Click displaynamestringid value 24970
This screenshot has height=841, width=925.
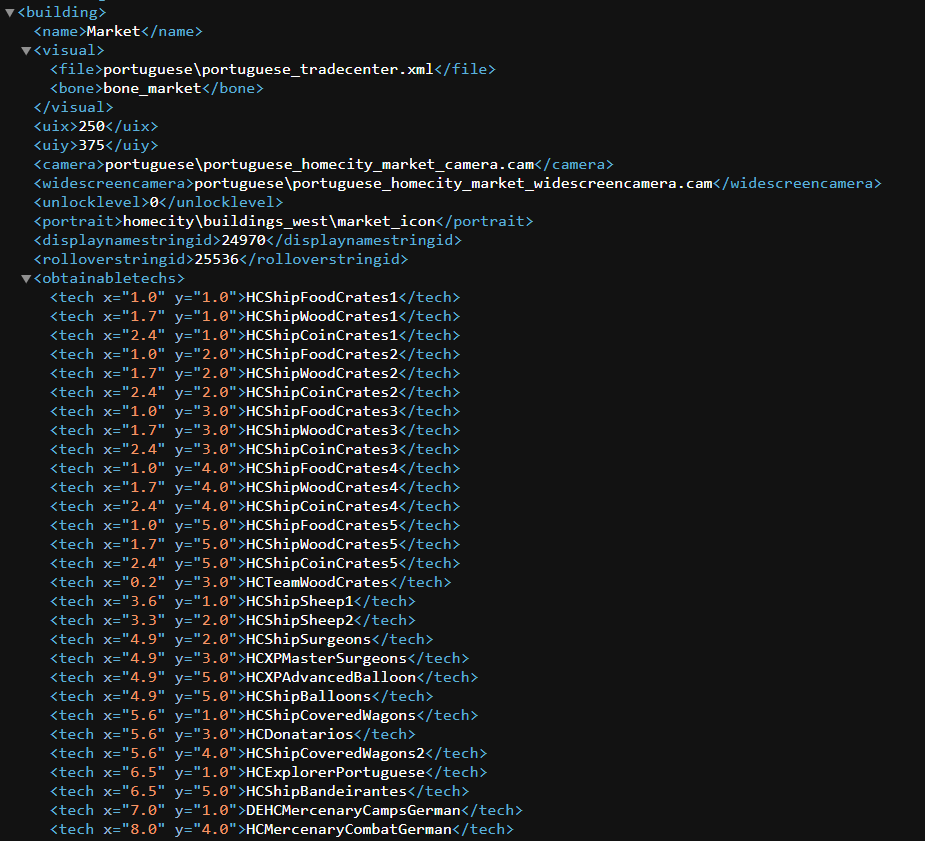click(x=243, y=240)
